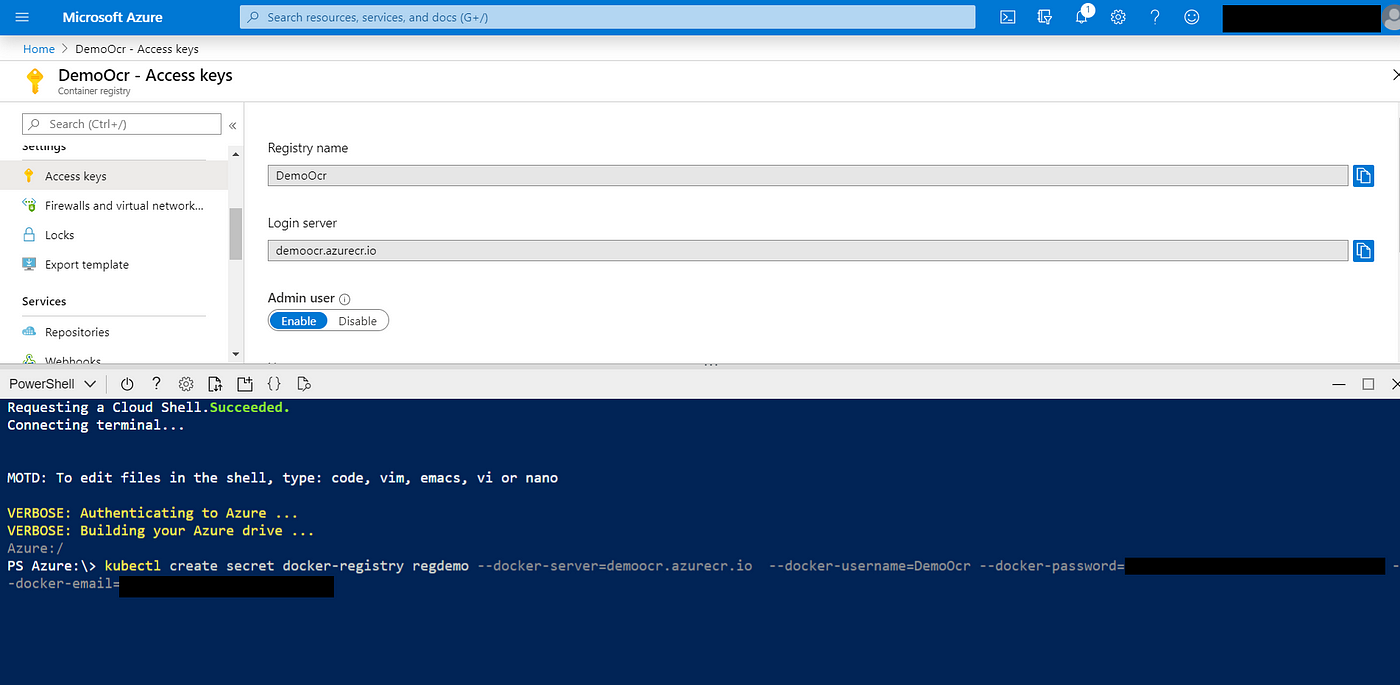Click the sidebar scroll up arrow
Screen dimensions: 1400x685
[x=236, y=154]
